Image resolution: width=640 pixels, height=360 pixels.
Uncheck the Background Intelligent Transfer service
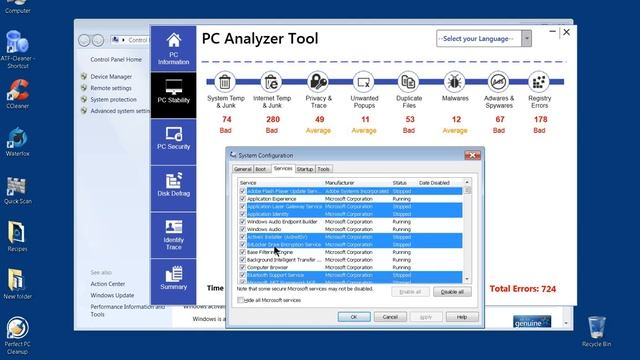point(242,260)
